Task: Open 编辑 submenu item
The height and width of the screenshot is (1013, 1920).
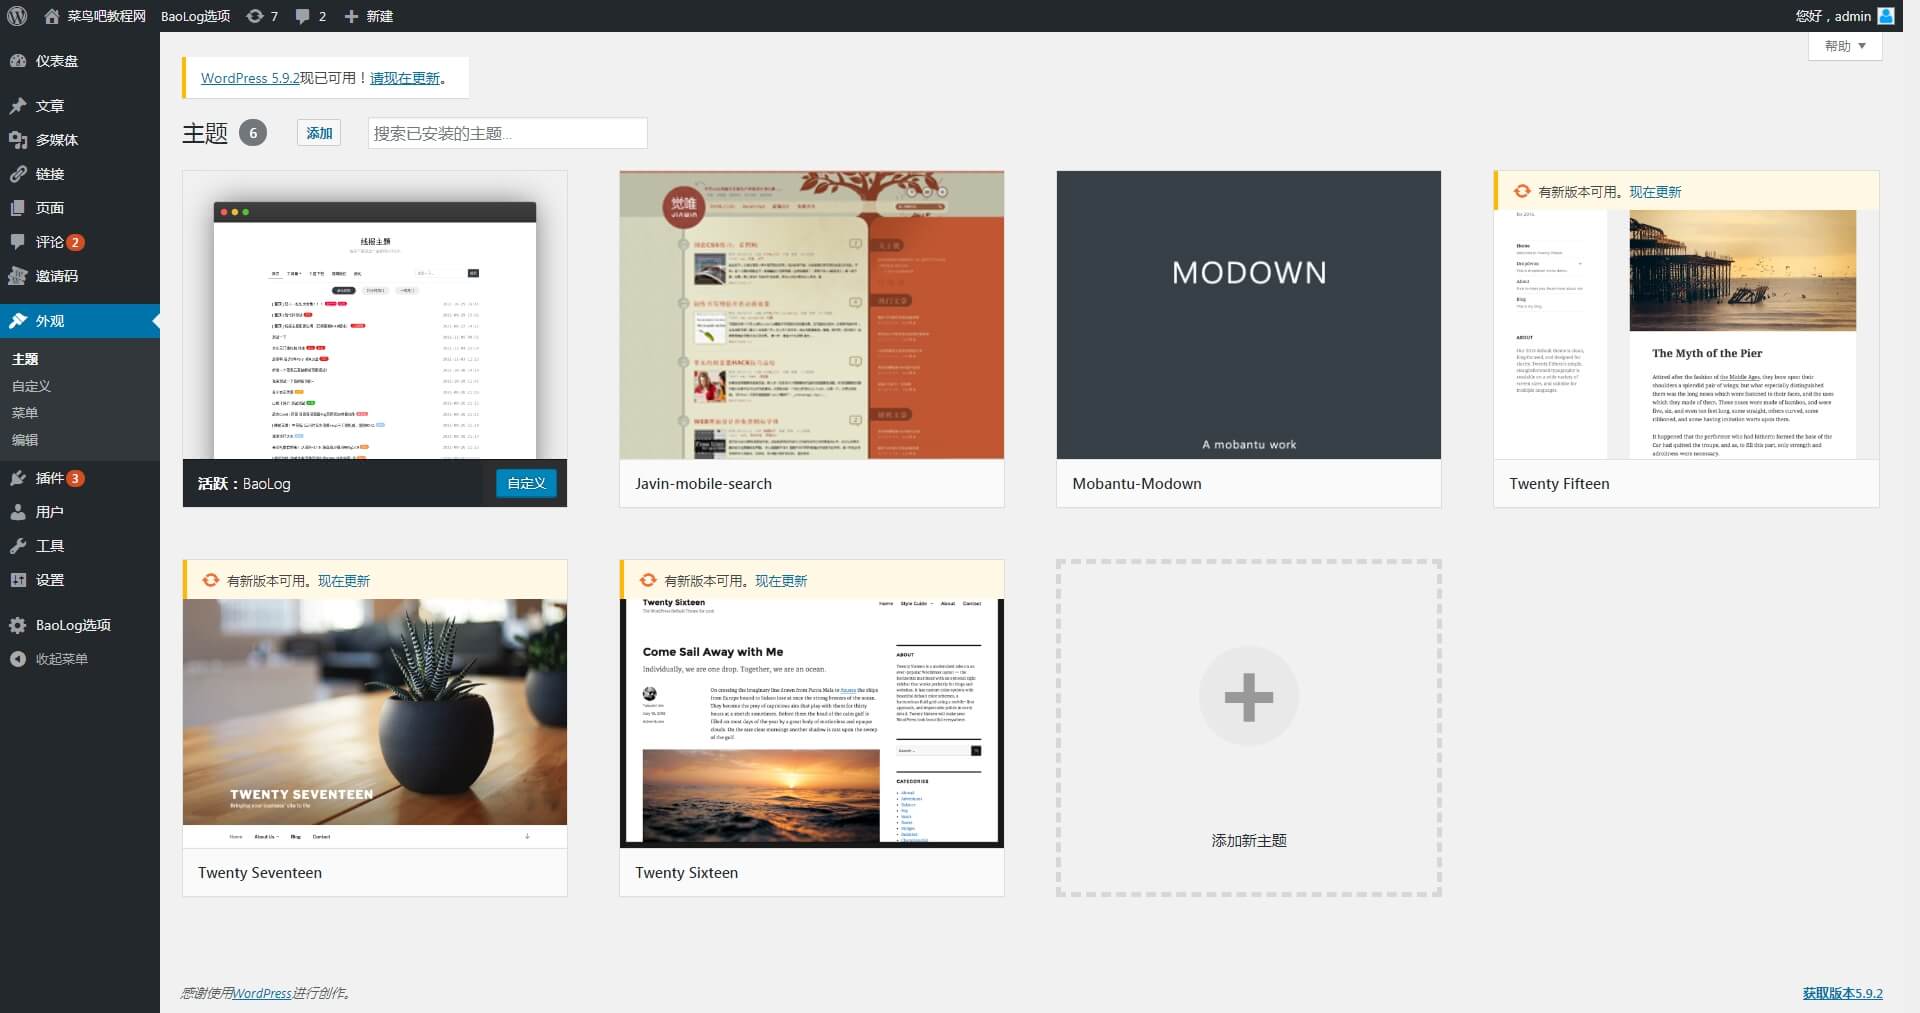Action: 25,440
